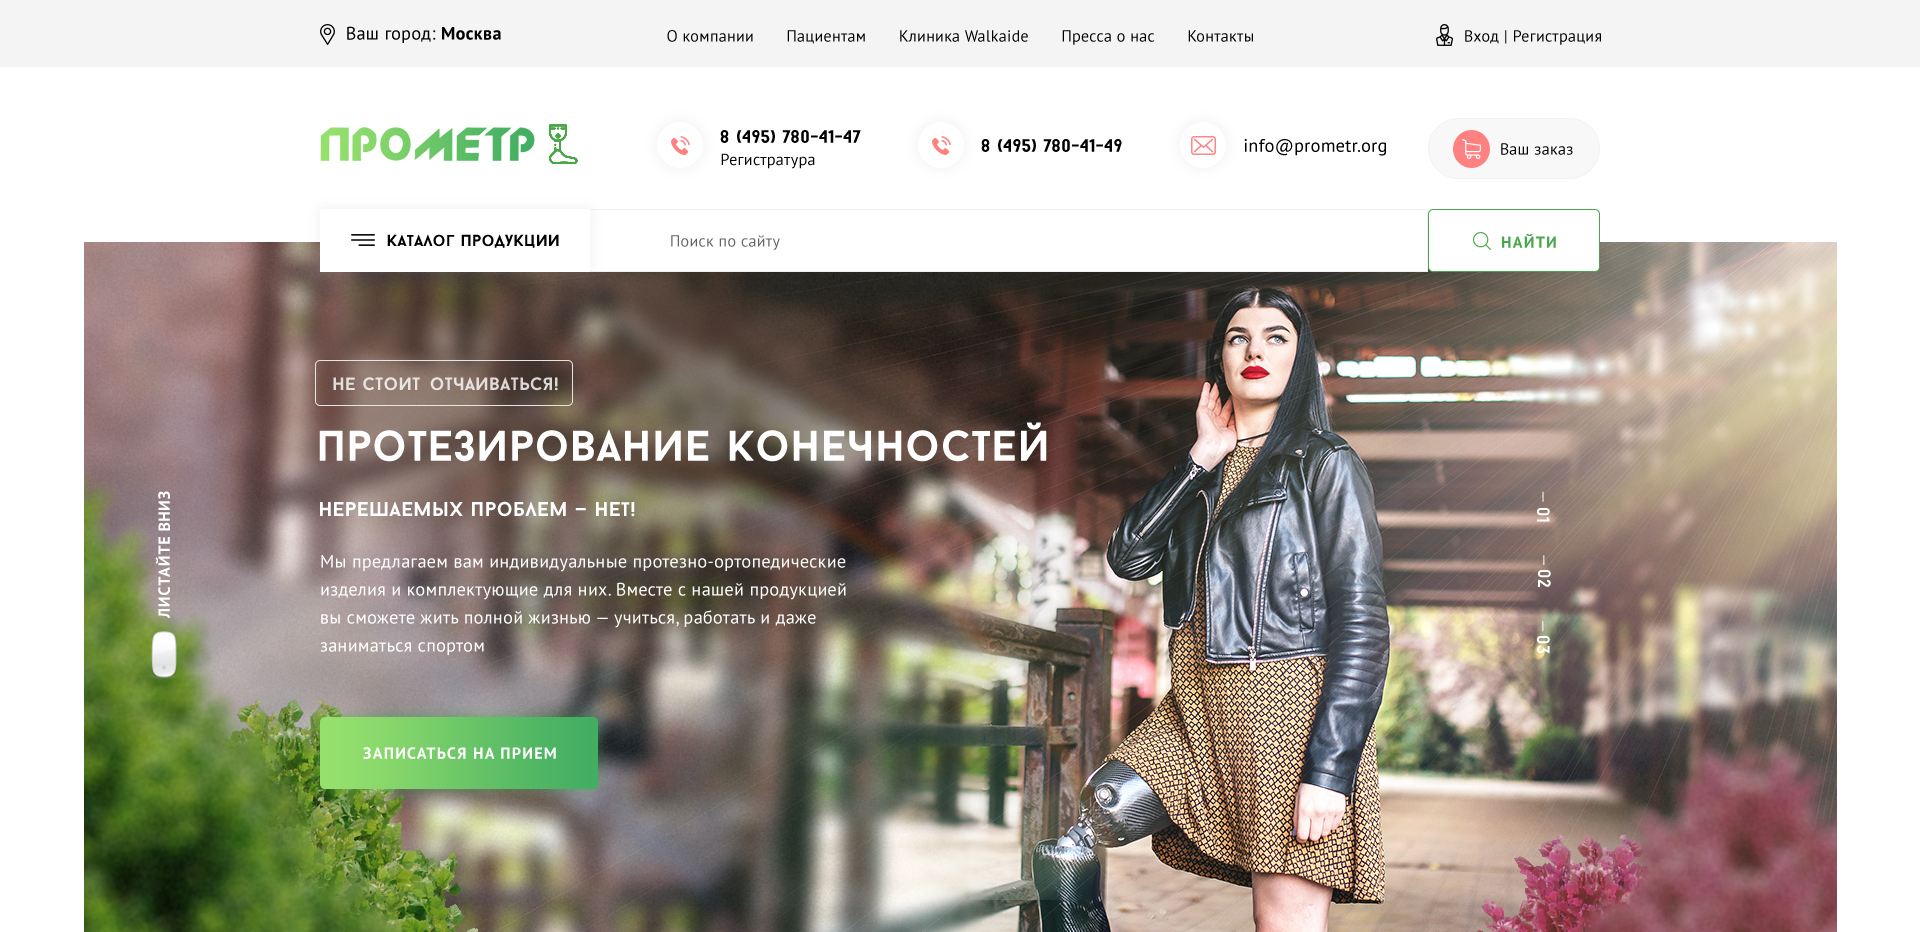Click the Поиск по сайту search field
The image size is (1920, 932).
pyautogui.click(x=1009, y=241)
